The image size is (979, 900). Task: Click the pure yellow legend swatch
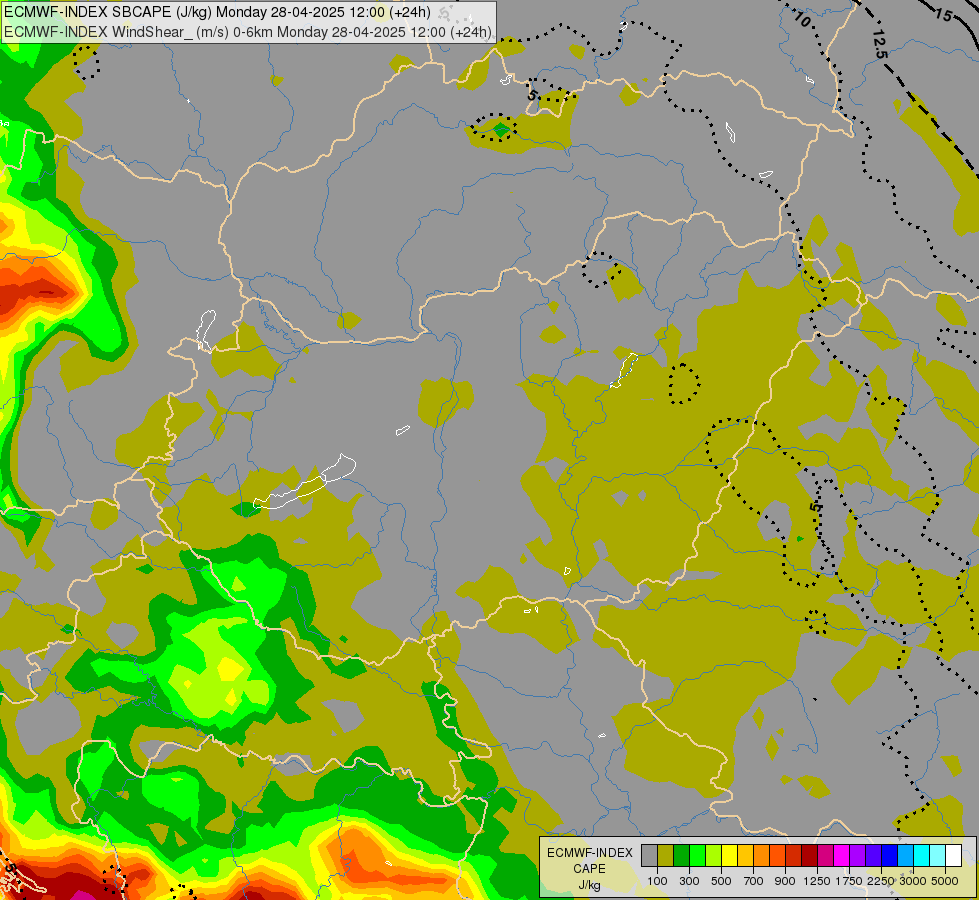pyautogui.click(x=729, y=856)
